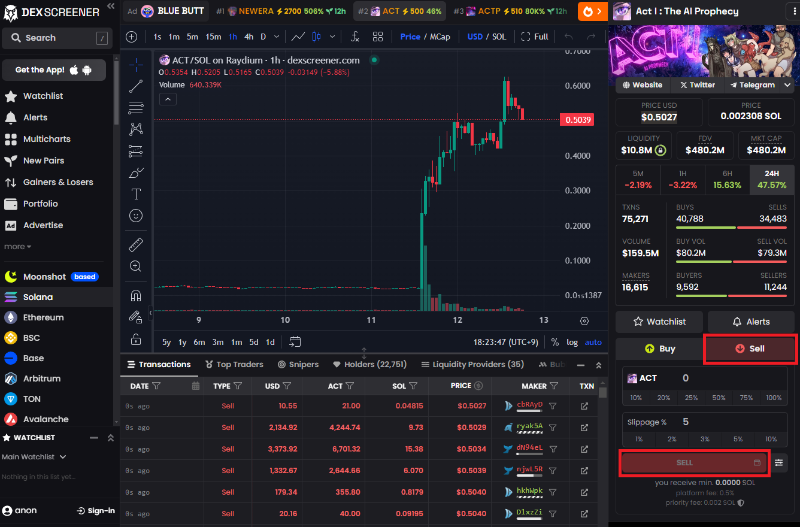Select the brush drawing tool
The image size is (800, 527).
point(136,173)
